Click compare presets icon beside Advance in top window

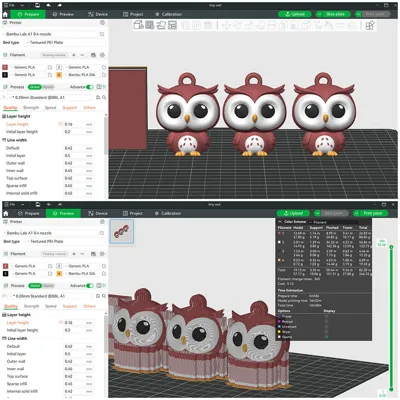coord(99,87)
